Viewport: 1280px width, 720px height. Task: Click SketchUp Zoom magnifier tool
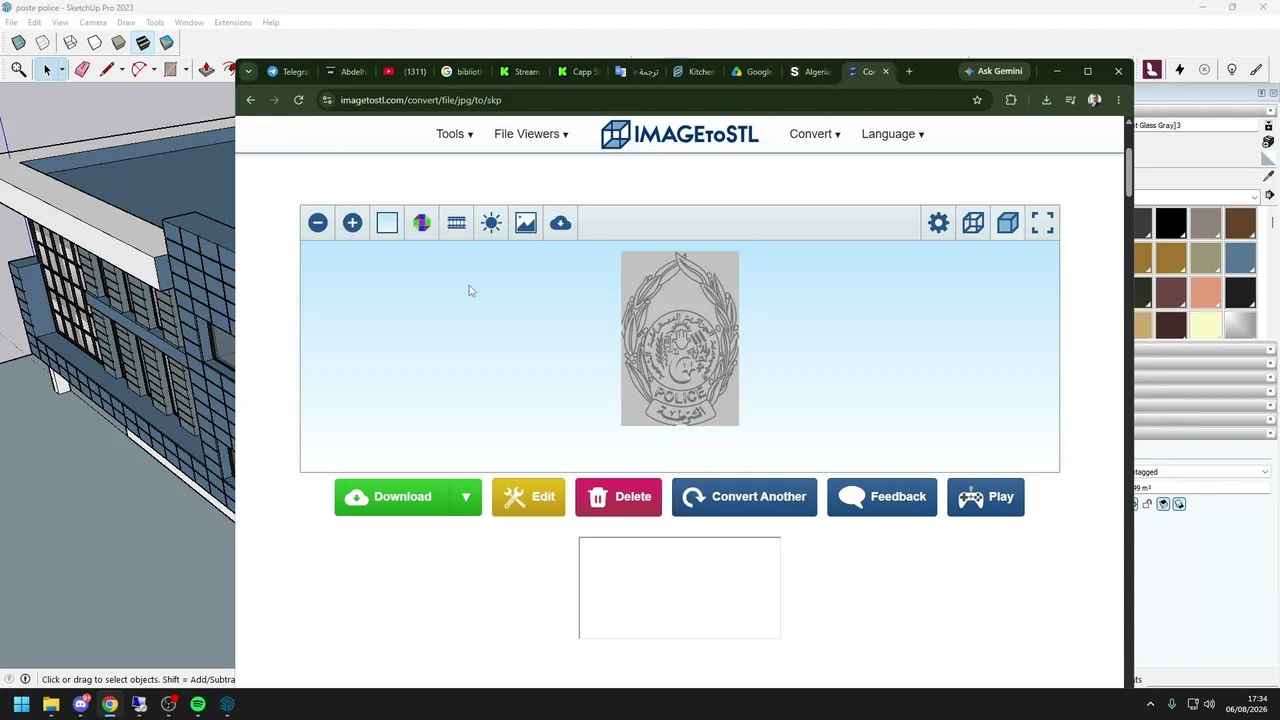coord(18,69)
